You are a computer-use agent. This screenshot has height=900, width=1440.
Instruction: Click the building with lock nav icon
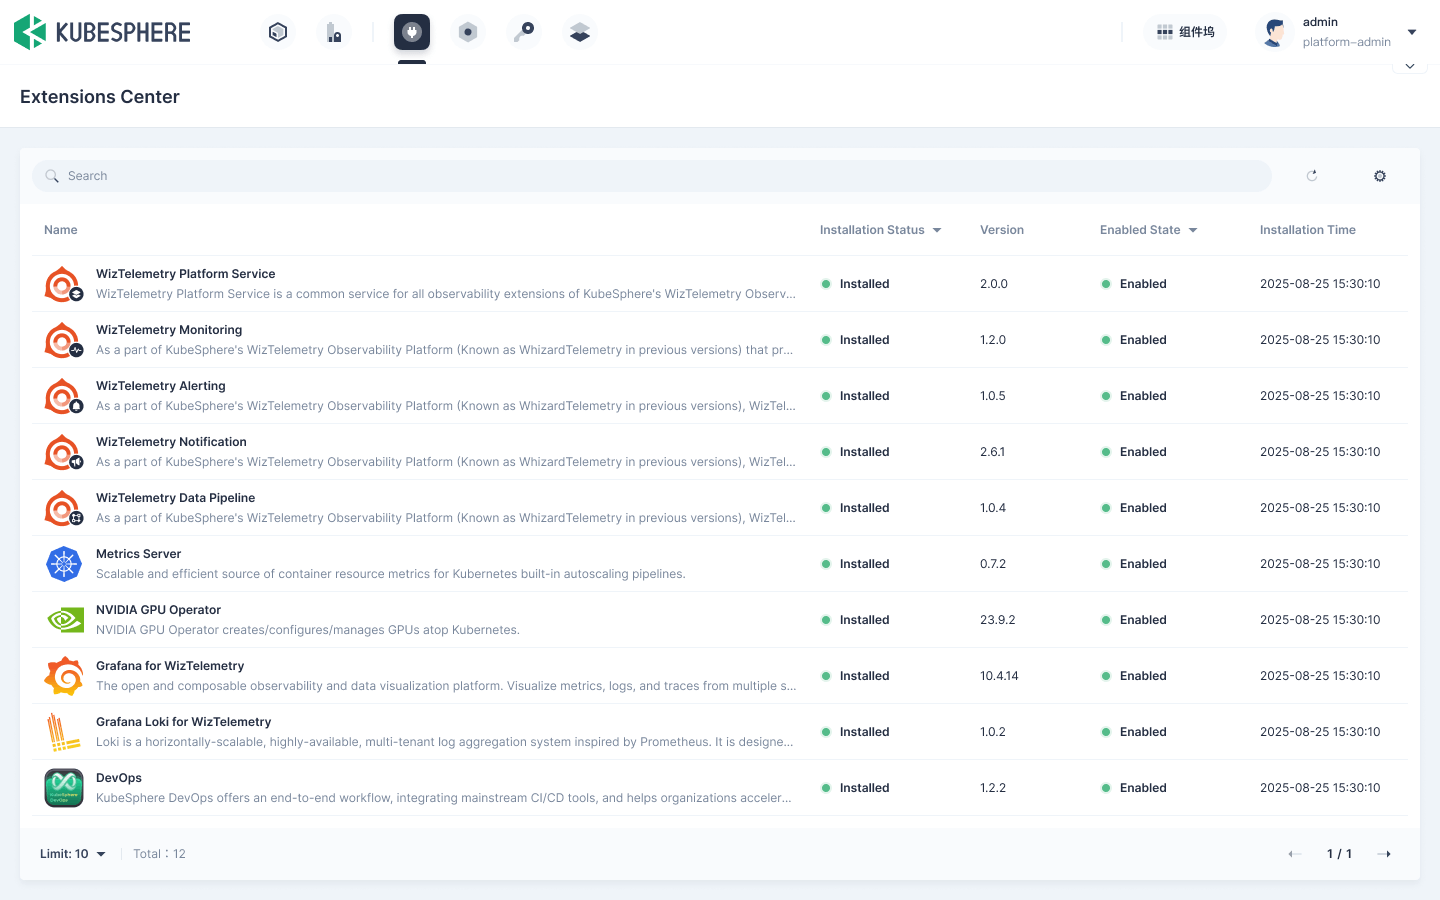[x=334, y=32]
